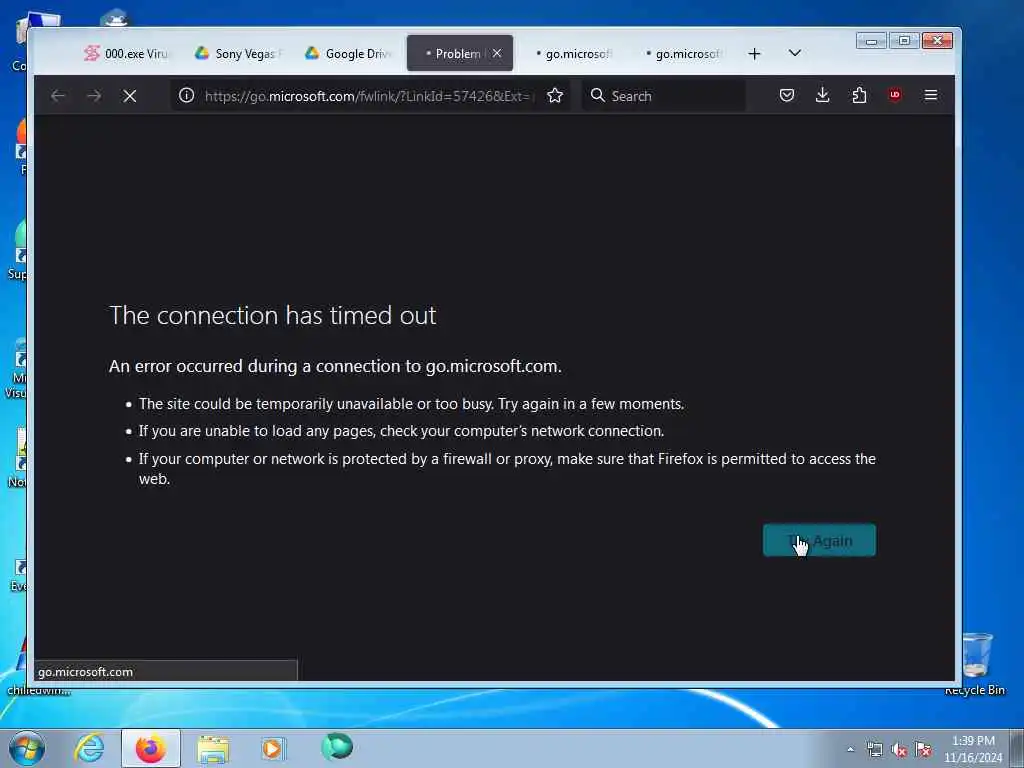Click the go.microsoft.com status bar text
Screen dimensions: 1024x768
[x=86, y=672]
